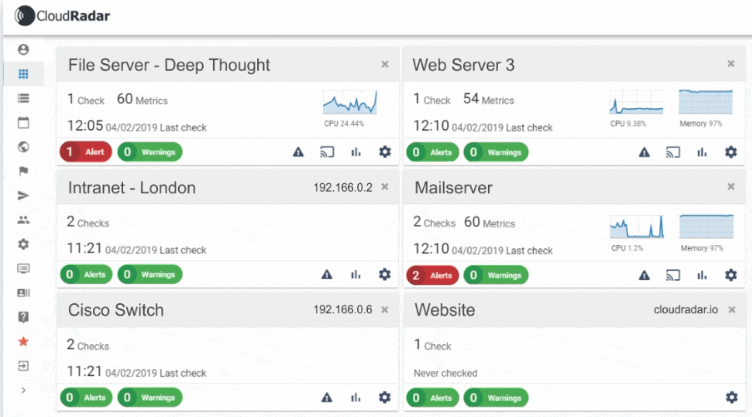The width and height of the screenshot is (752, 417).
Task: Click the logout arrow icon in sidebar
Action: click(x=23, y=366)
